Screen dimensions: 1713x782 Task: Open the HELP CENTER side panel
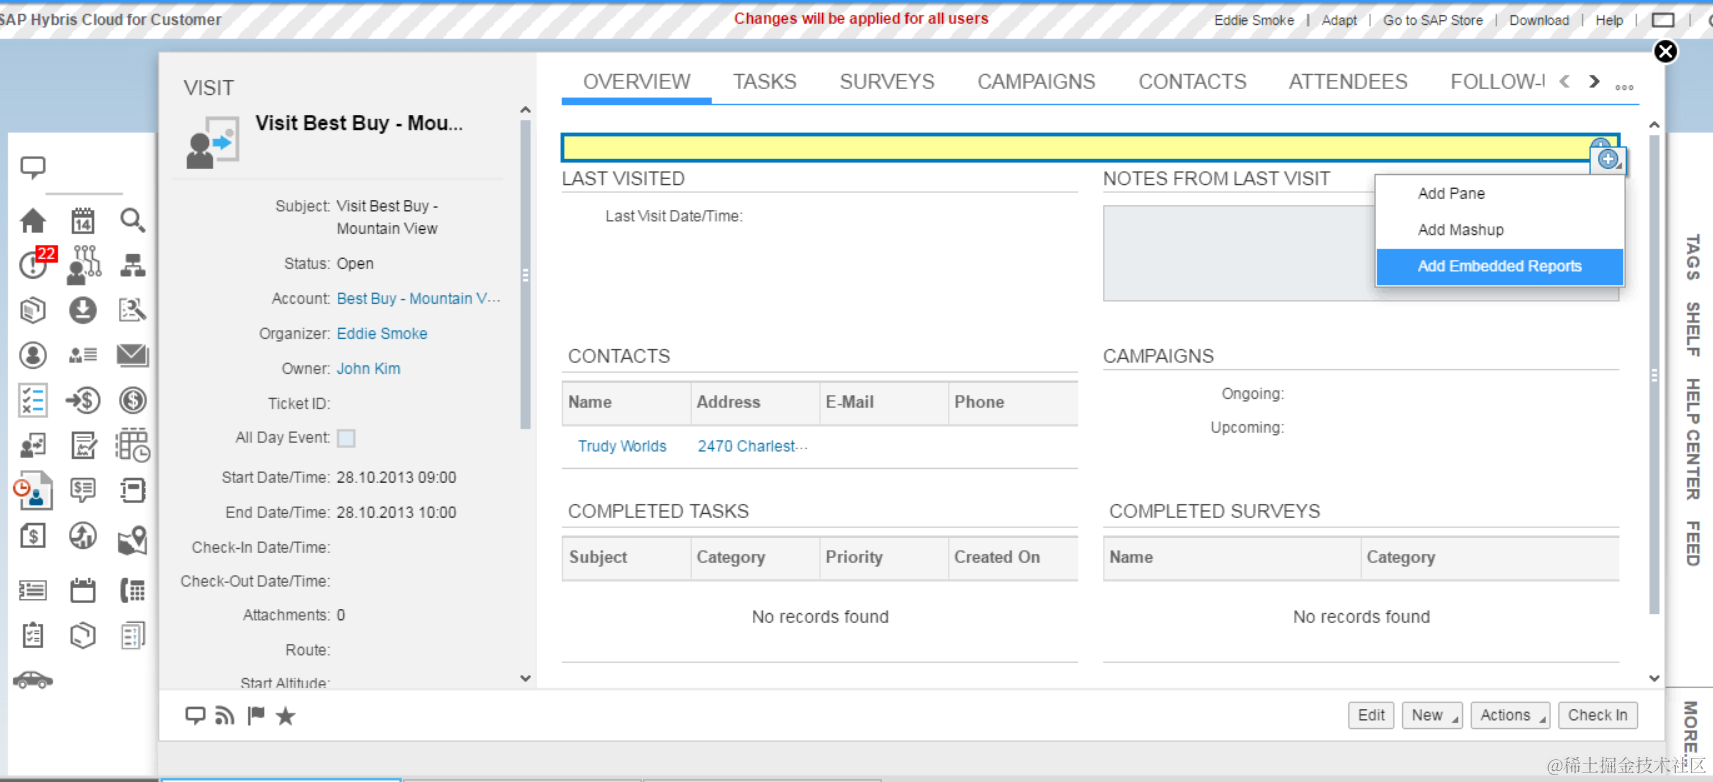pos(1692,439)
